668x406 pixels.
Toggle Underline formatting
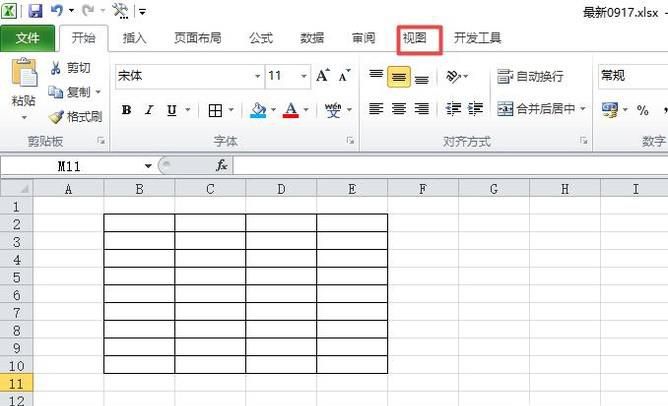tap(172, 110)
